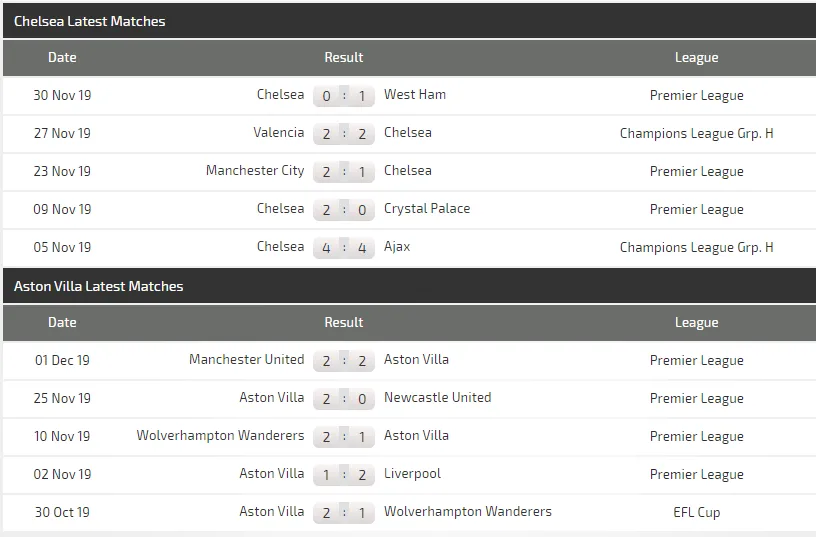Click the League column header in Aston Villa table

696,323
